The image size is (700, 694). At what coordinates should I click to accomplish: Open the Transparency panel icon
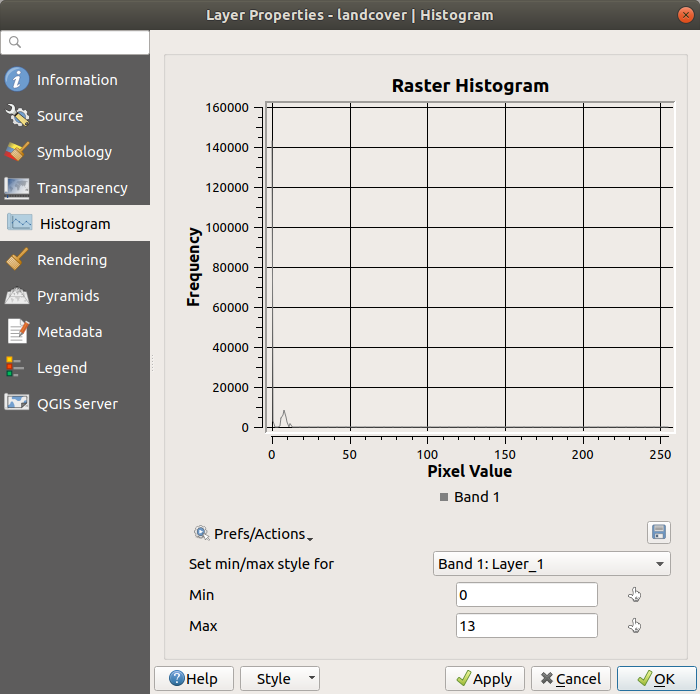17,188
